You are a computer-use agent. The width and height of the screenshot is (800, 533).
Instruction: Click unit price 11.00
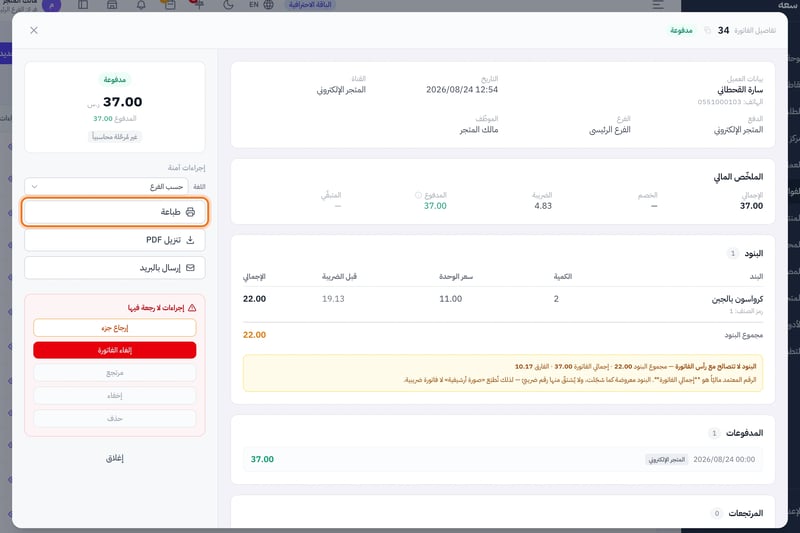[x=451, y=299]
